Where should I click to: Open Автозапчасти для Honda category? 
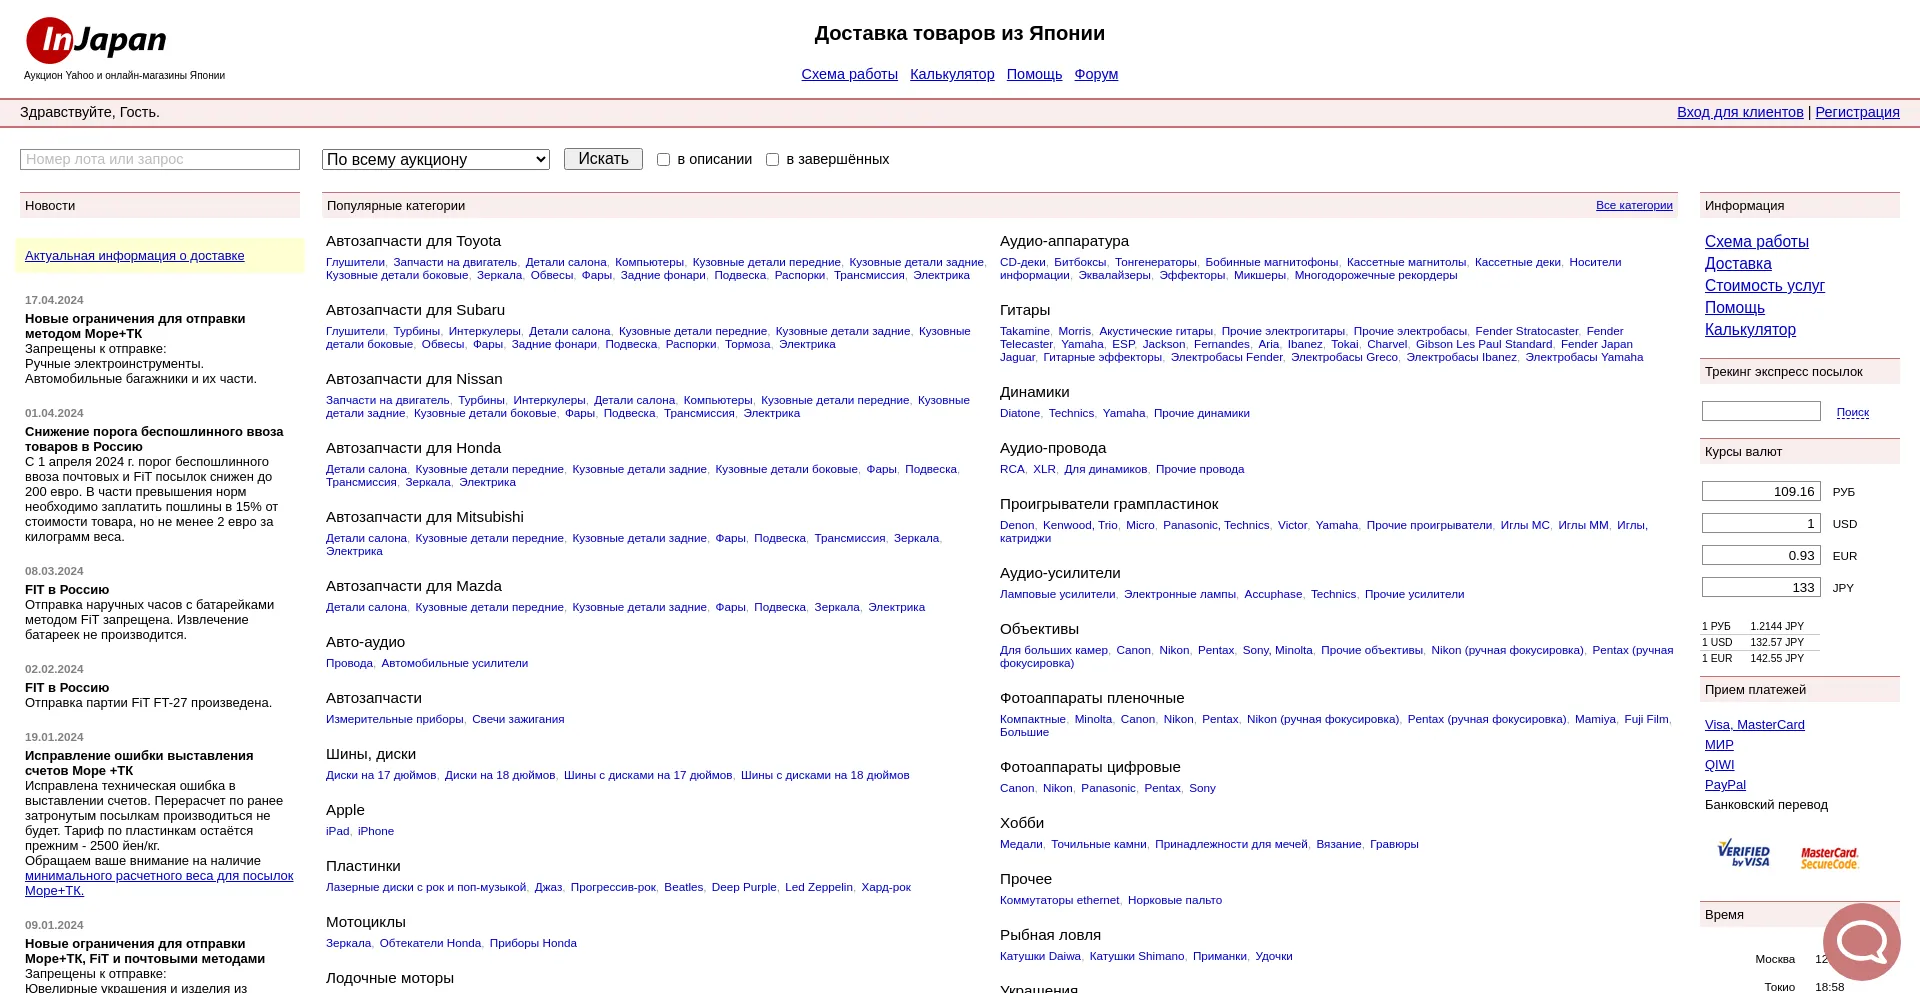[413, 448]
